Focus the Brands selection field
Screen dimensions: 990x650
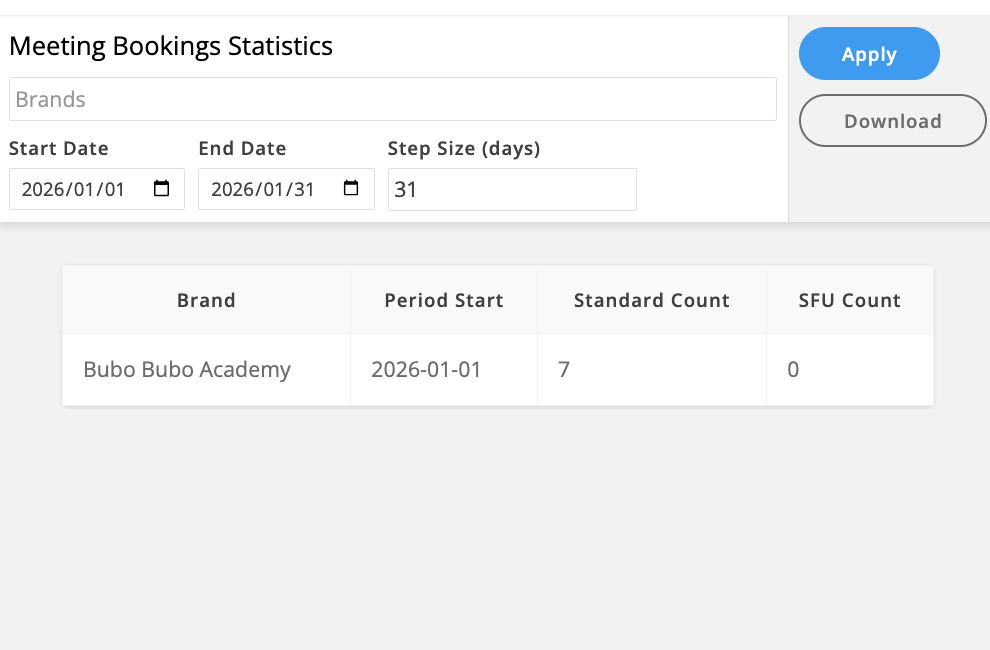(x=392, y=99)
